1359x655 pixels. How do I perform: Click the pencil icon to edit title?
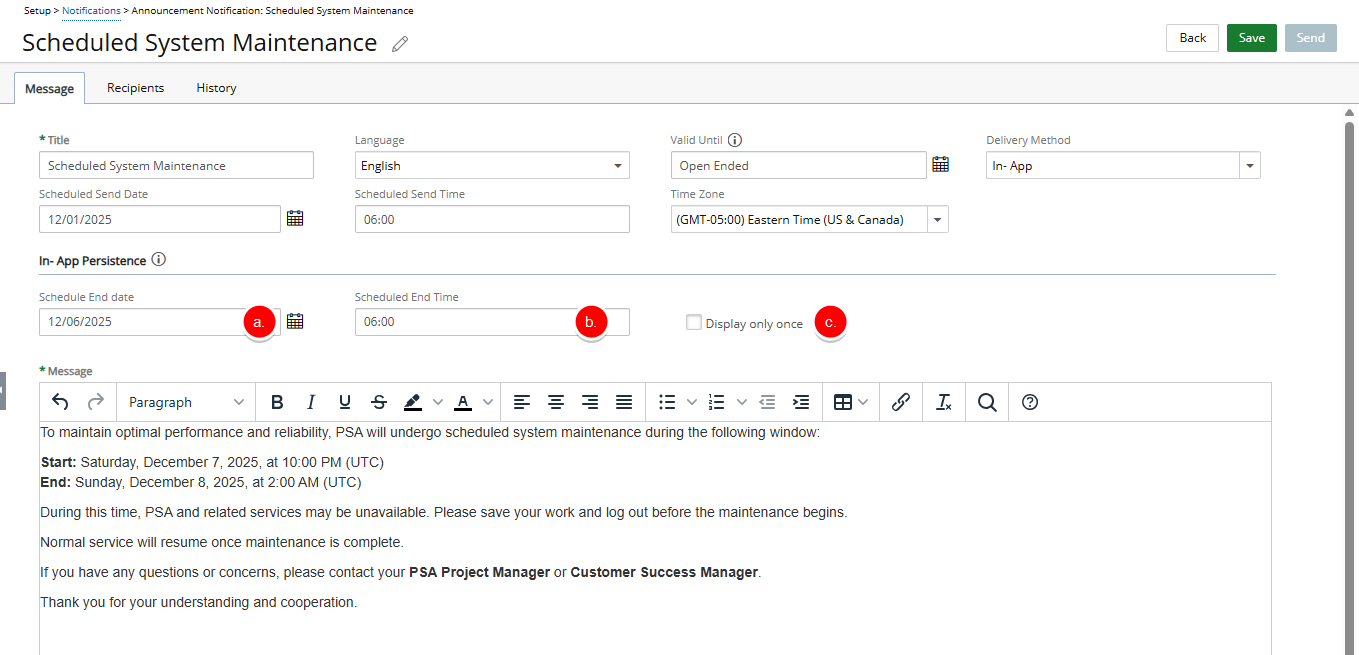pos(400,44)
